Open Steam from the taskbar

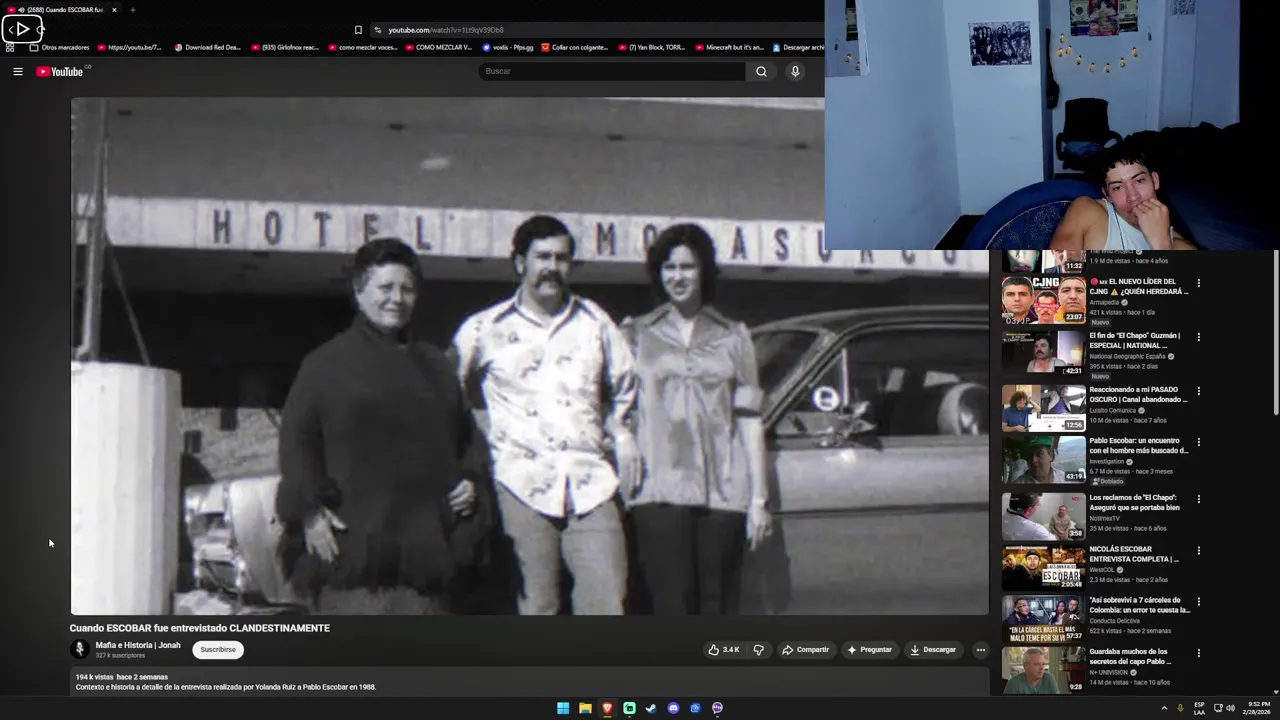pos(651,708)
